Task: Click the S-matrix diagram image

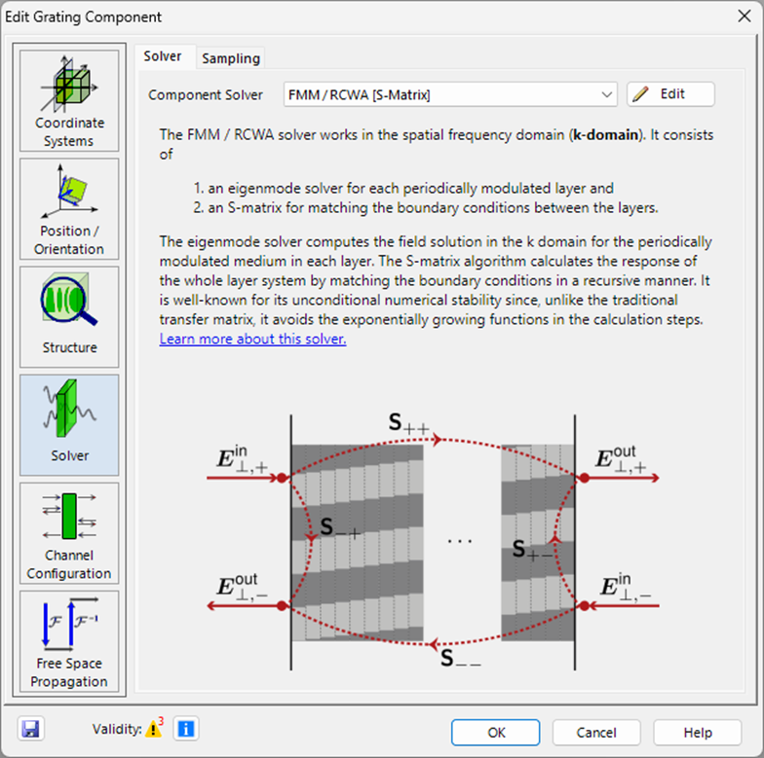Action: click(433, 542)
